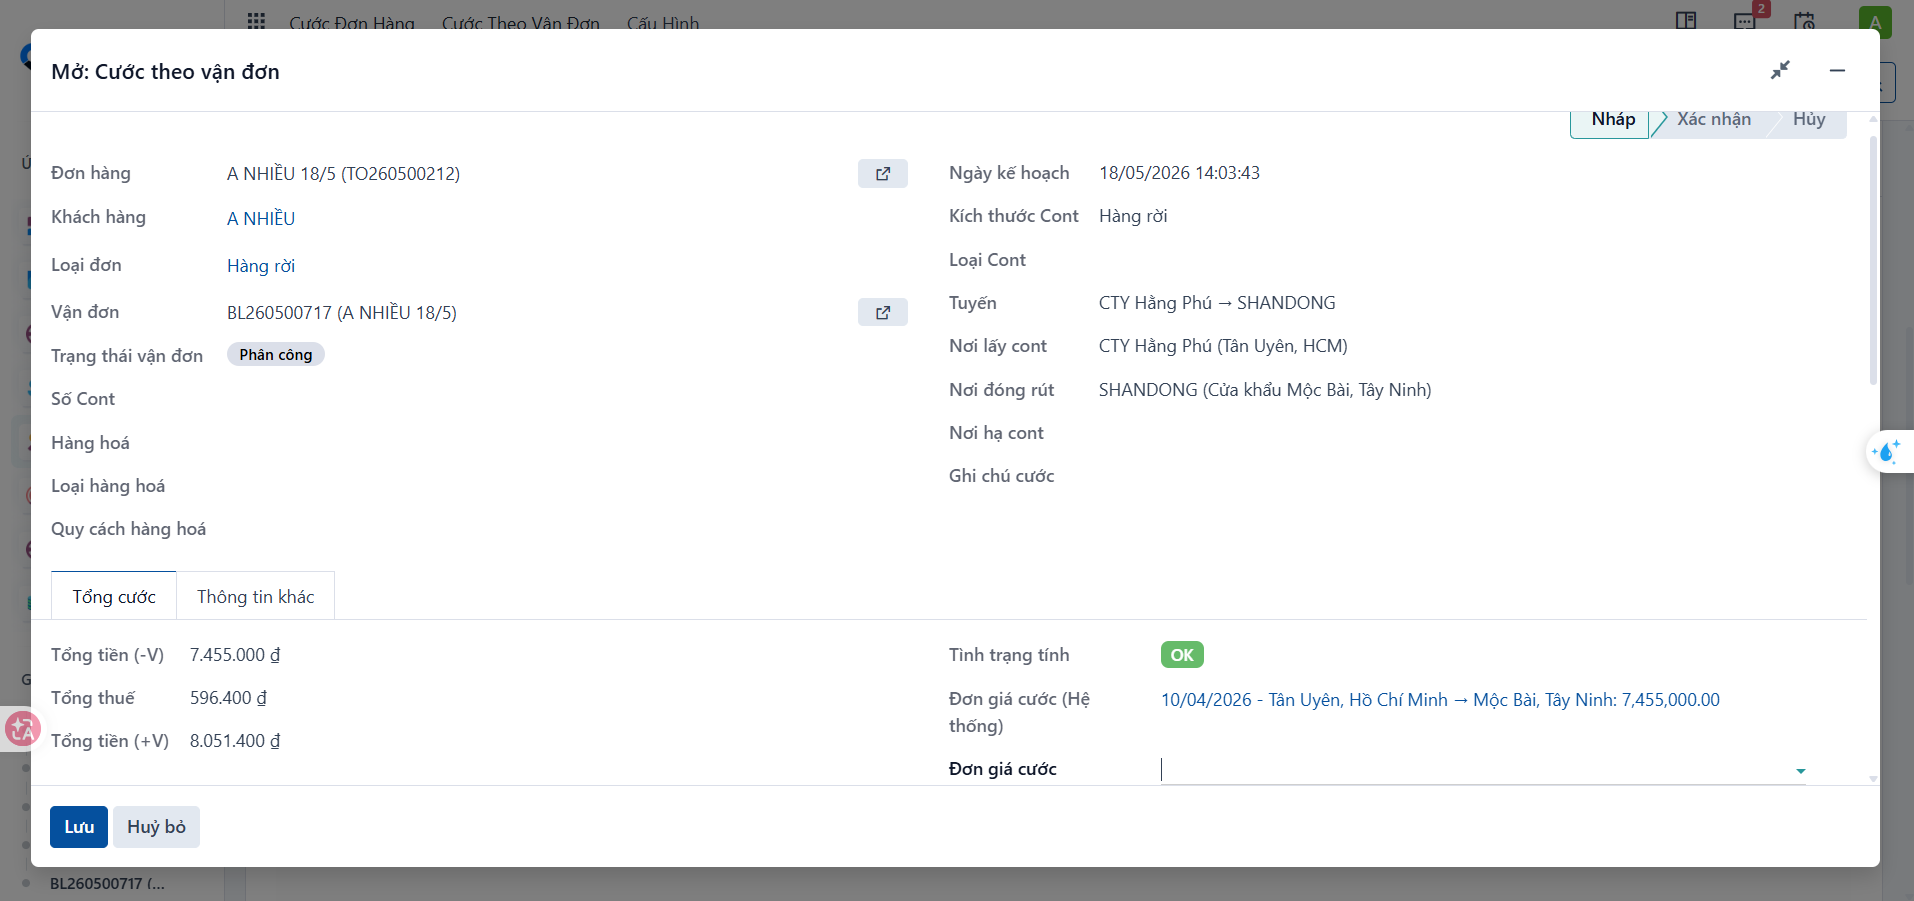Image resolution: width=1914 pixels, height=901 pixels.
Task: Set status to Xác nhận
Action: pyautogui.click(x=1713, y=120)
